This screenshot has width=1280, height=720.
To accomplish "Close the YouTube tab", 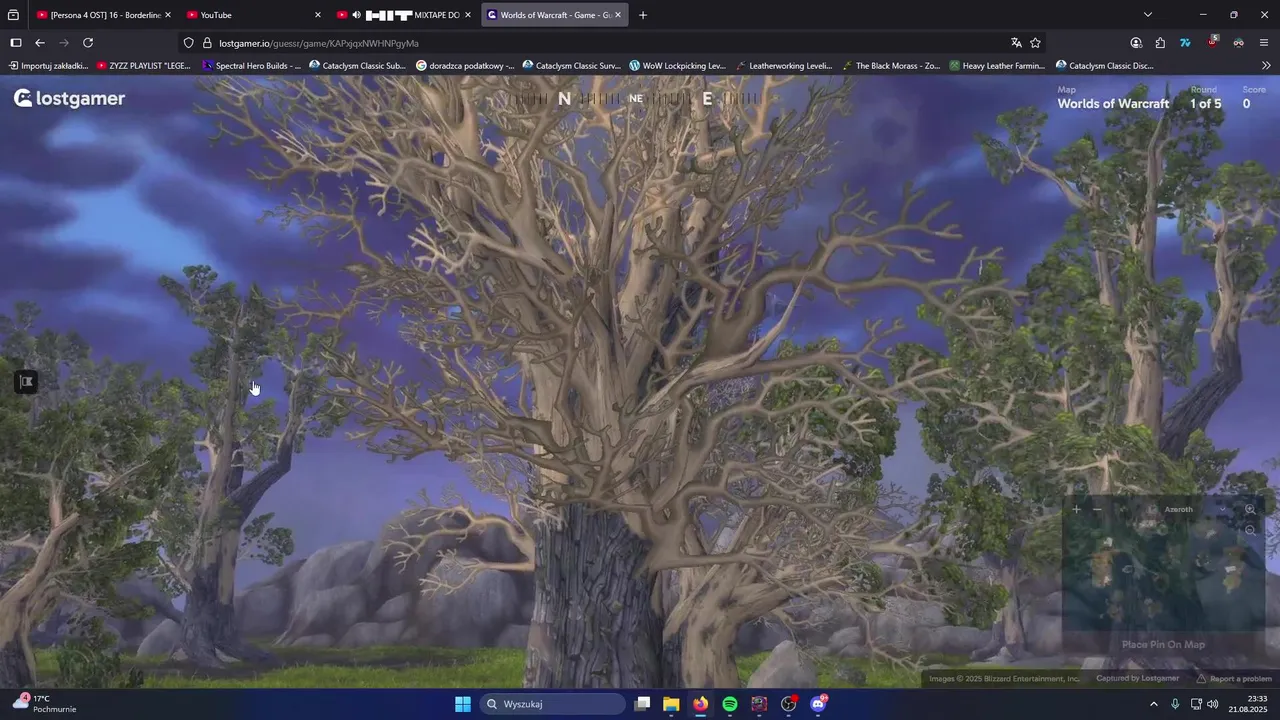I will pyautogui.click(x=318, y=15).
